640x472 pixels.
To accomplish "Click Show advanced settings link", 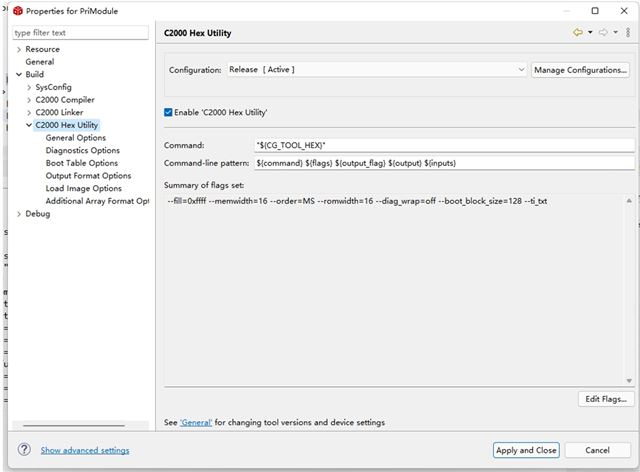I will pyautogui.click(x=85, y=451).
